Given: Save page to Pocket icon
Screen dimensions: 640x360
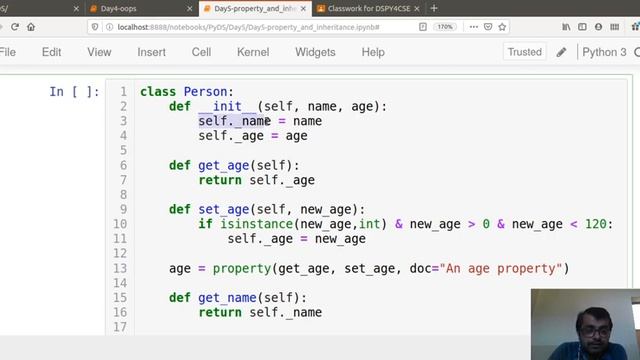Looking at the screenshot, I should coord(488,27).
